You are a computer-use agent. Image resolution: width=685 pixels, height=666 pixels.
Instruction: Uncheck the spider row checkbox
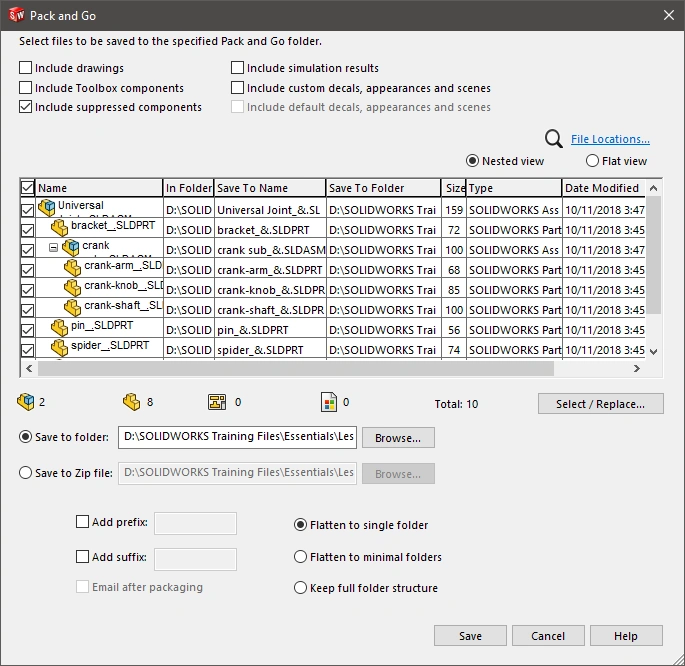27,350
